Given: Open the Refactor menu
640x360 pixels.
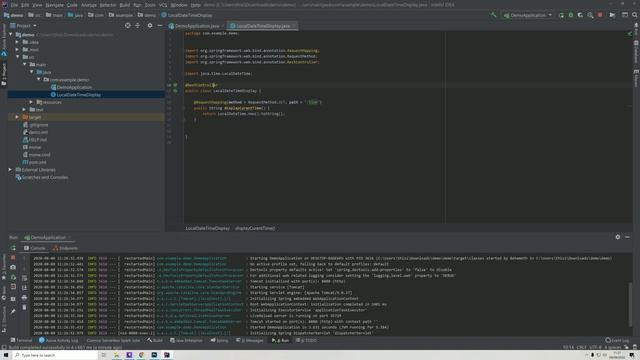Looking at the screenshot, I should point(108,5).
